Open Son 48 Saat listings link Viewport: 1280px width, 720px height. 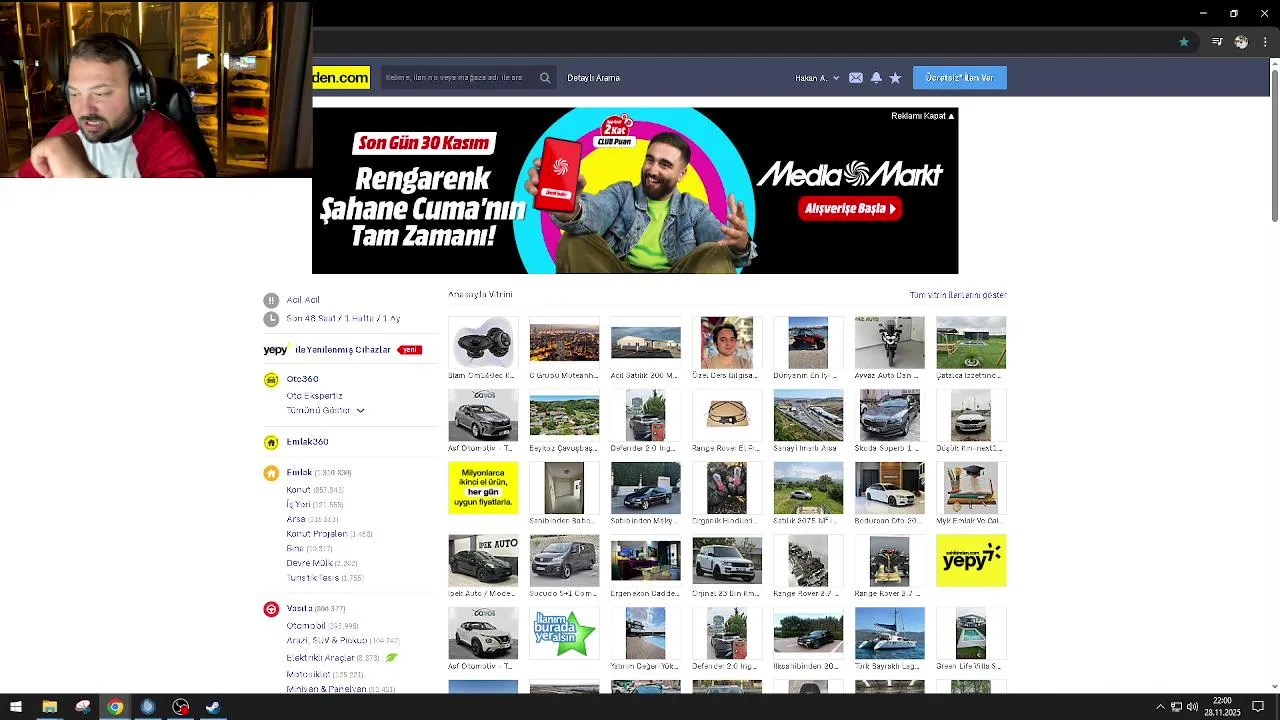(x=343, y=319)
